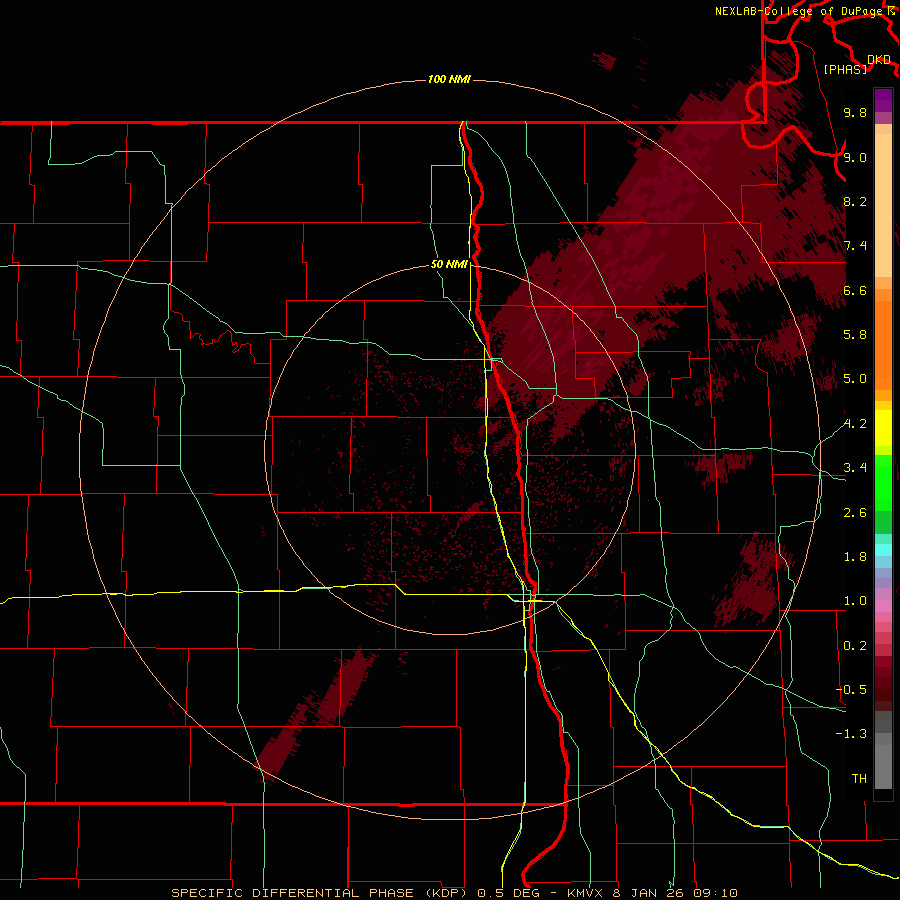Click the DKD label above the color scale
Viewport: 900px width, 900px height.
[879, 59]
